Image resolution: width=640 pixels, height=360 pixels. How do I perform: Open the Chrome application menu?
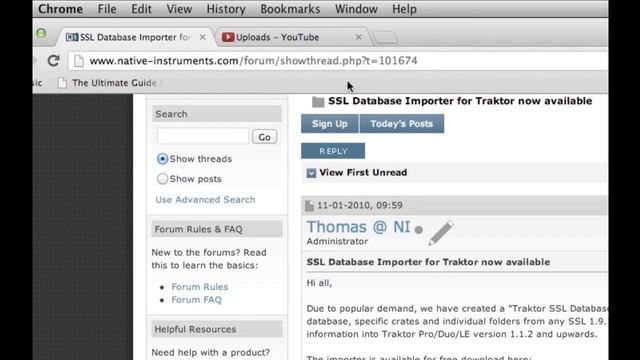point(60,9)
